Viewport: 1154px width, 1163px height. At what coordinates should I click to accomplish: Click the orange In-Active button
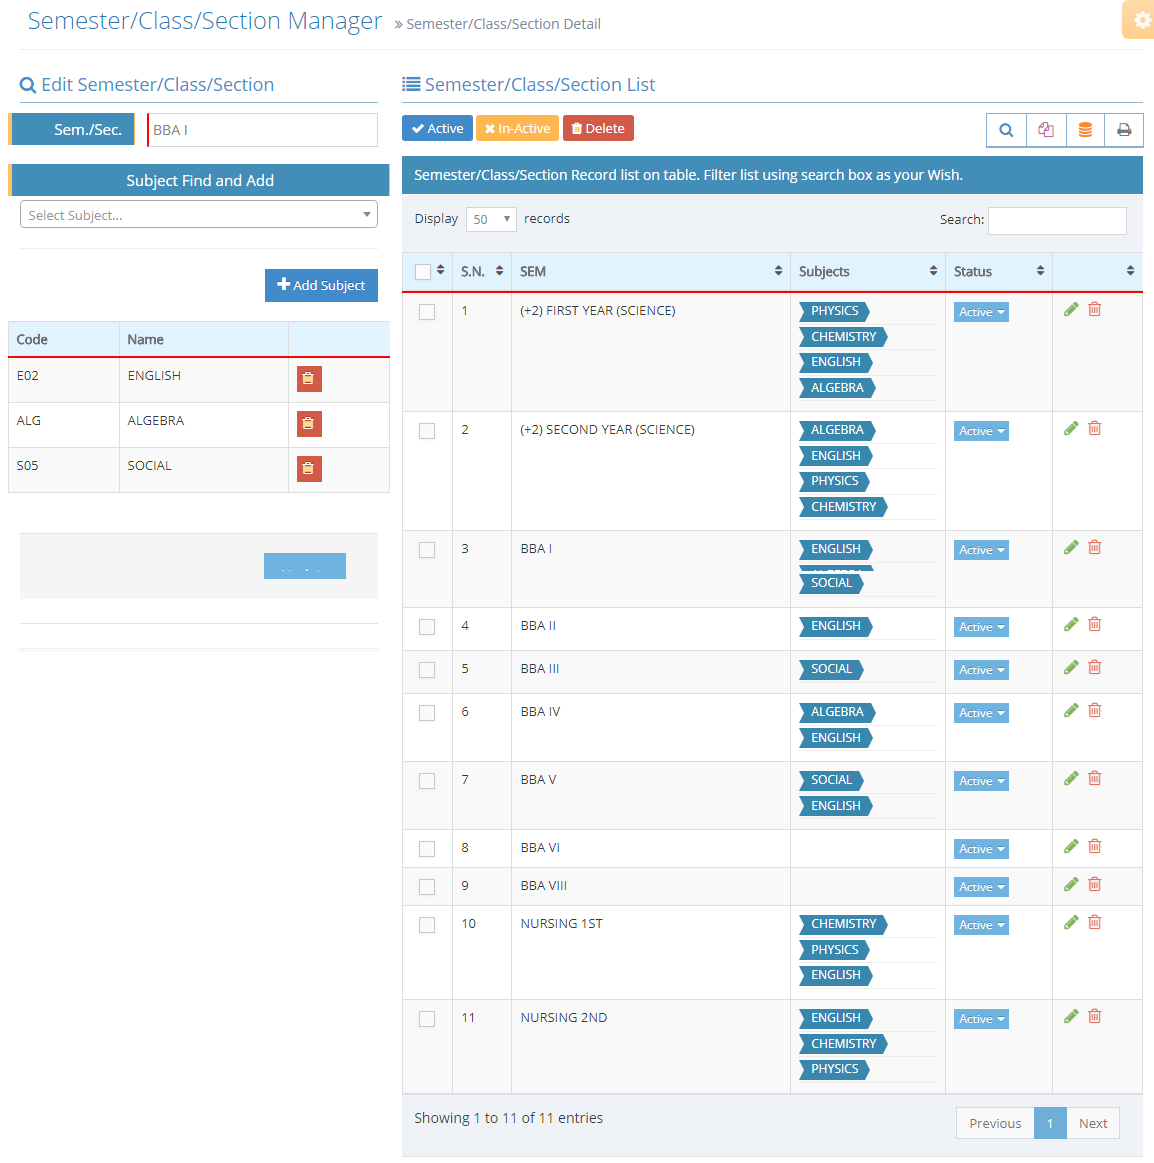click(517, 129)
